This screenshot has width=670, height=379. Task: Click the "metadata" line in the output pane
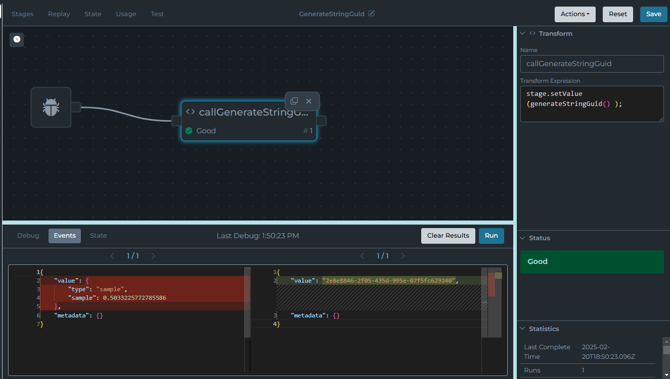coord(315,315)
